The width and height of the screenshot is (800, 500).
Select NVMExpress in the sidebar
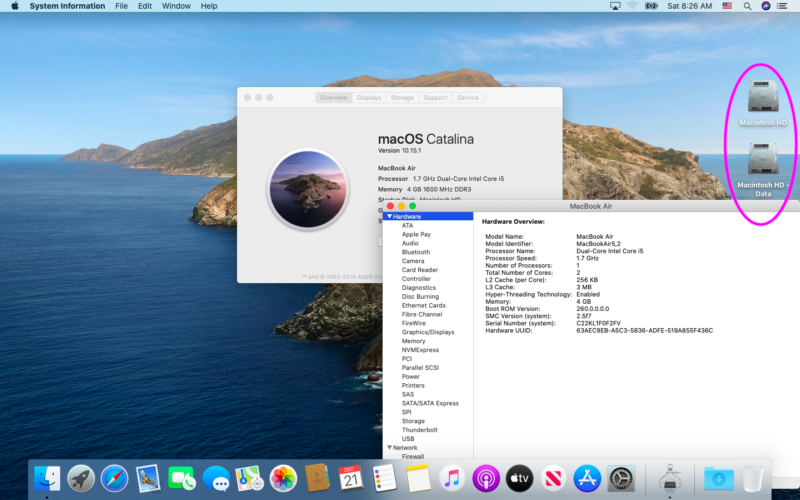(420, 350)
